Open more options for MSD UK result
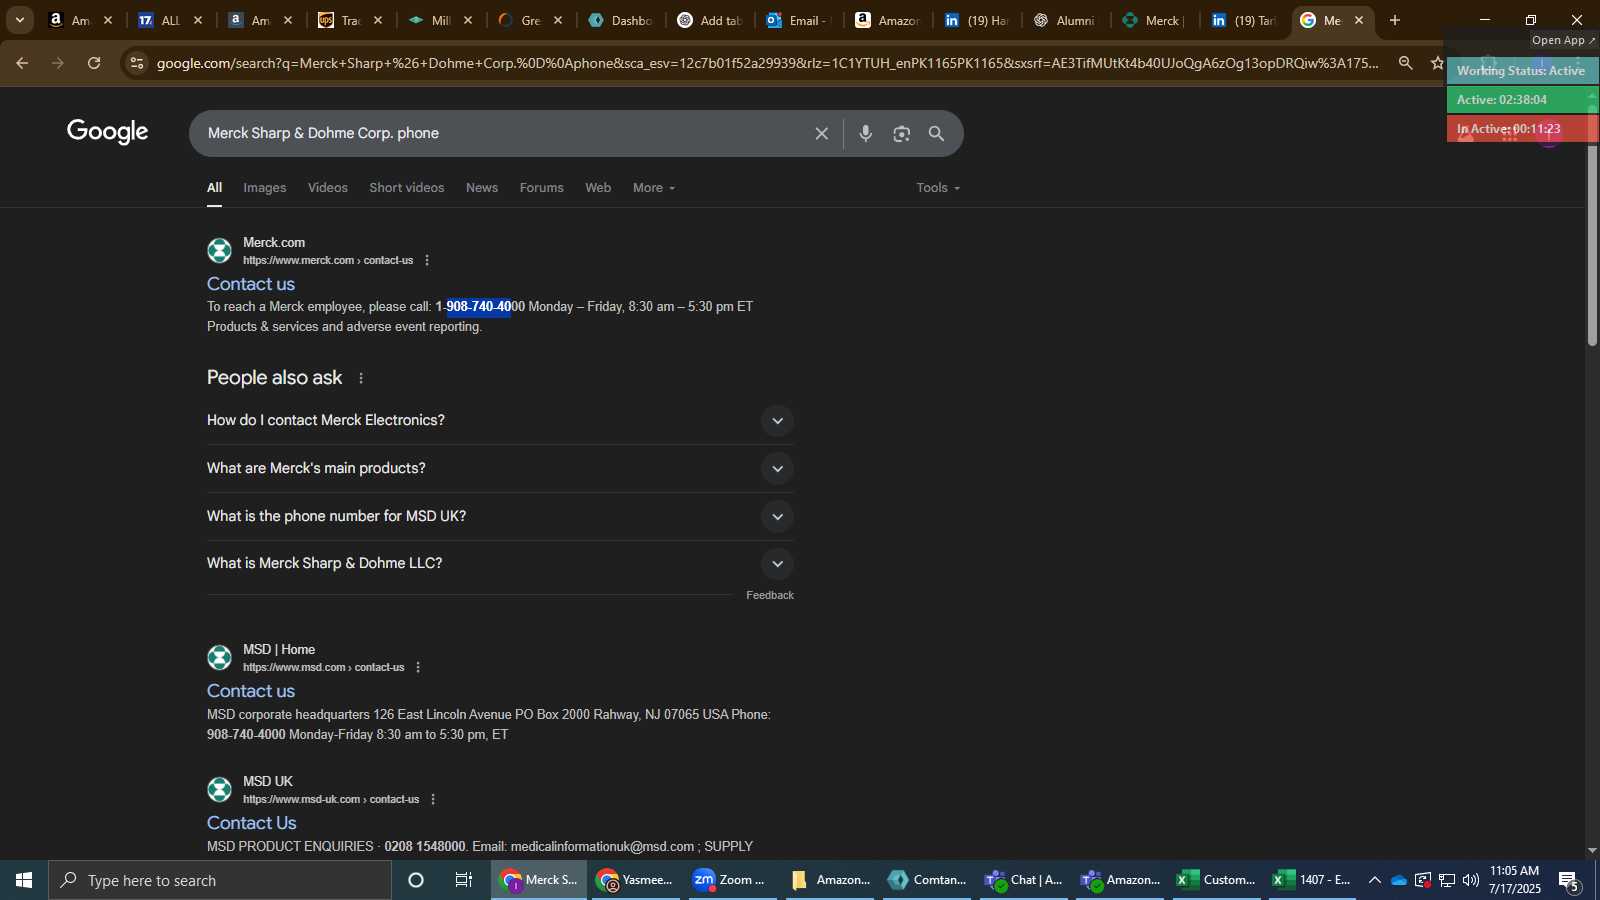1600x900 pixels. [x=433, y=799]
